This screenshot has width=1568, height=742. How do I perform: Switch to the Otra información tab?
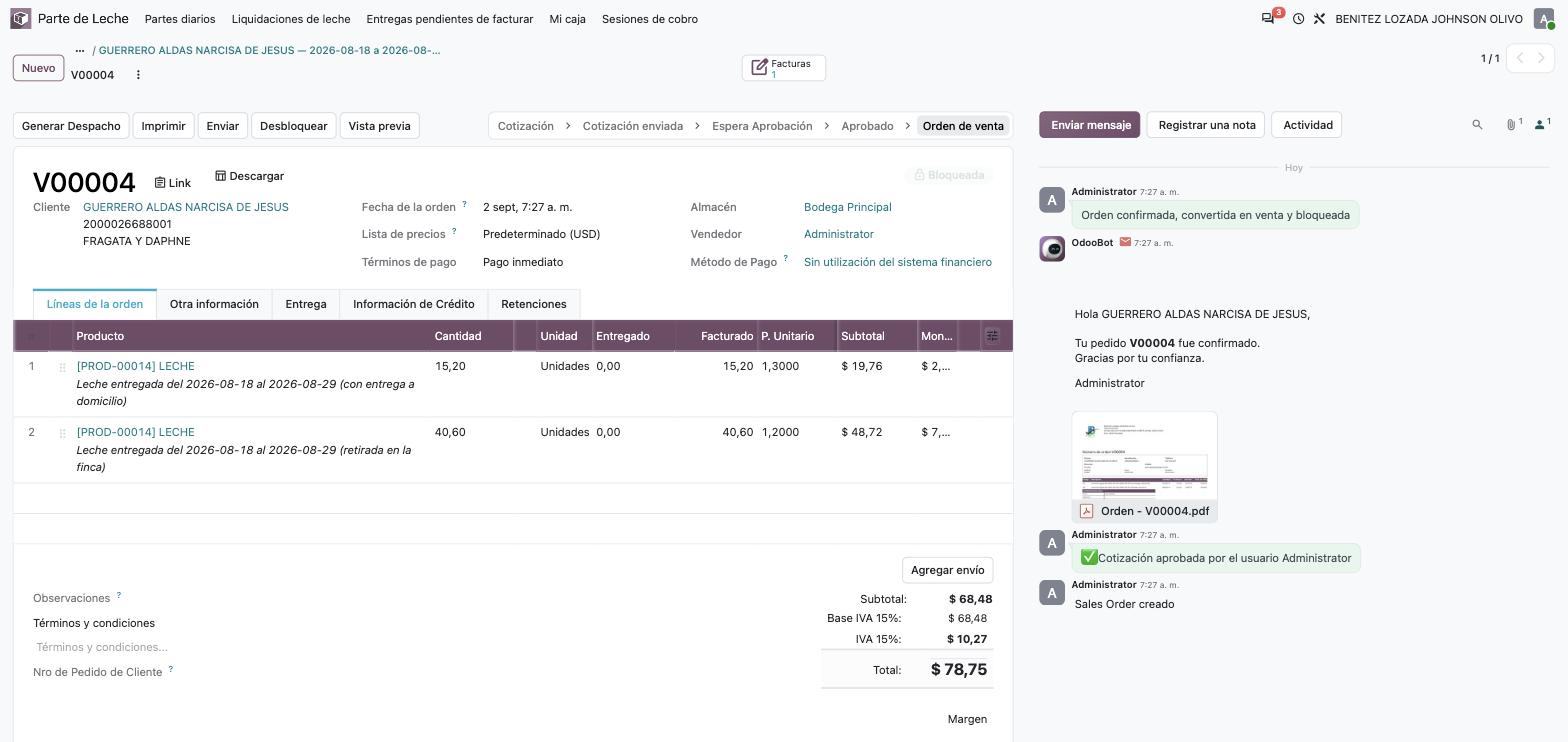point(214,304)
